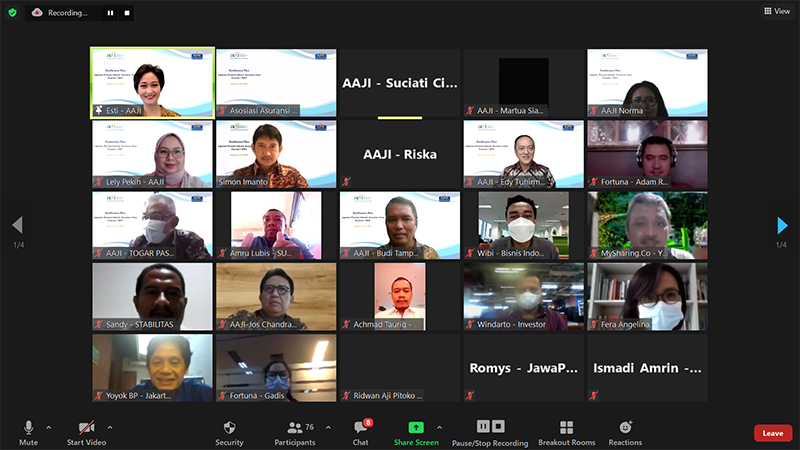The height and width of the screenshot is (450, 800).
Task: Go to the next gallery page
Action: pos(782,225)
